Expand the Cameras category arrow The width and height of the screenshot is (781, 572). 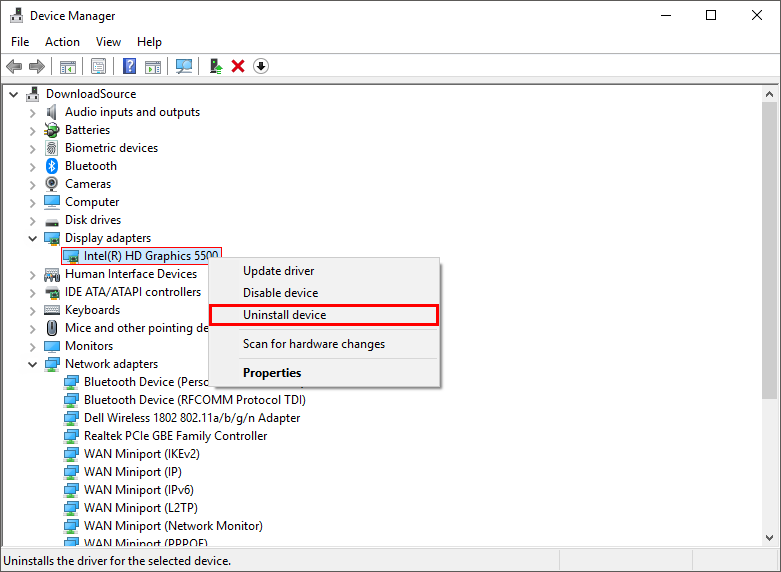33,184
